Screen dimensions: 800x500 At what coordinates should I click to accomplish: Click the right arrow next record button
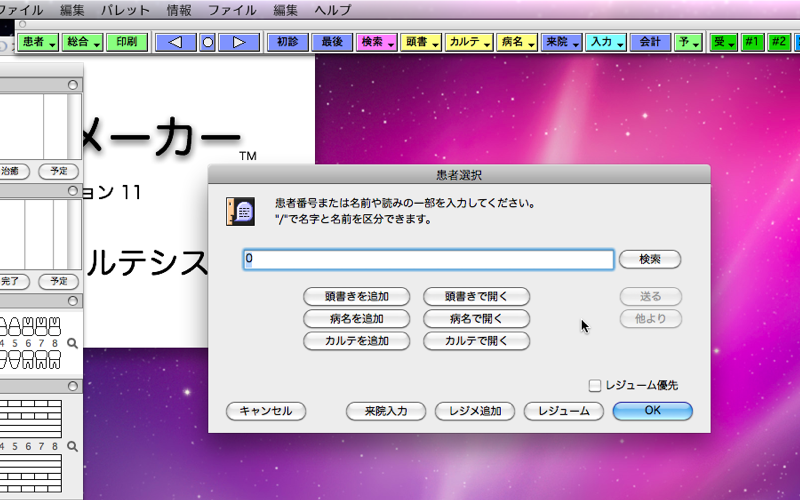(x=238, y=42)
